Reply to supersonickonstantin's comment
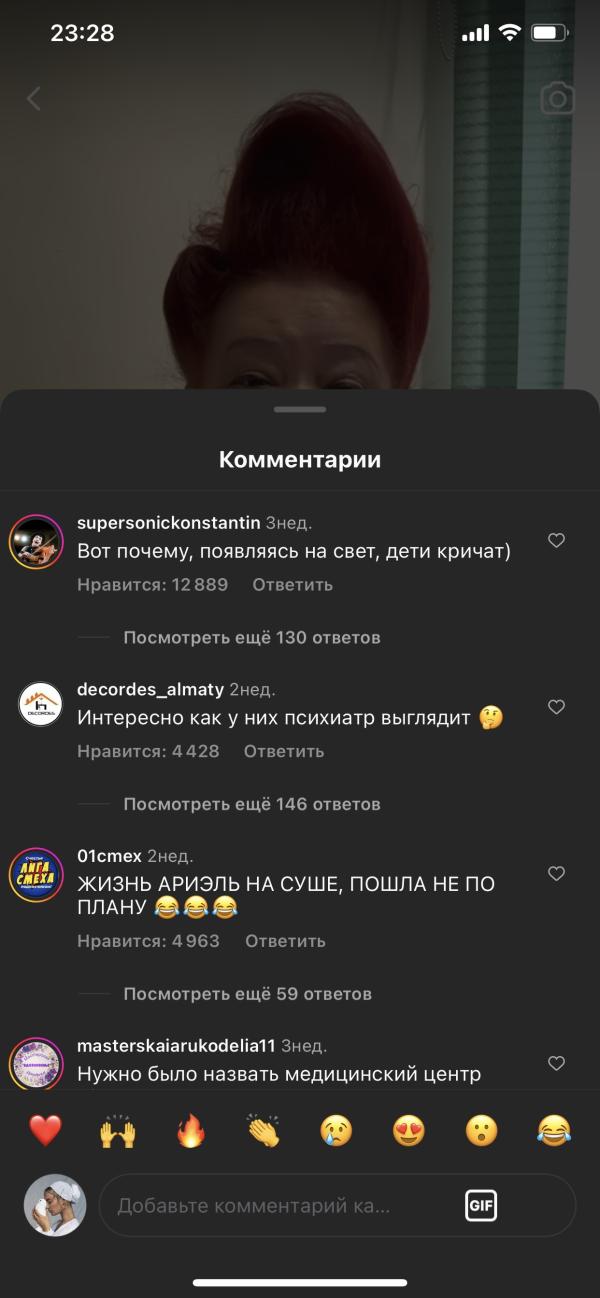This screenshot has height=1298, width=600. (292, 585)
